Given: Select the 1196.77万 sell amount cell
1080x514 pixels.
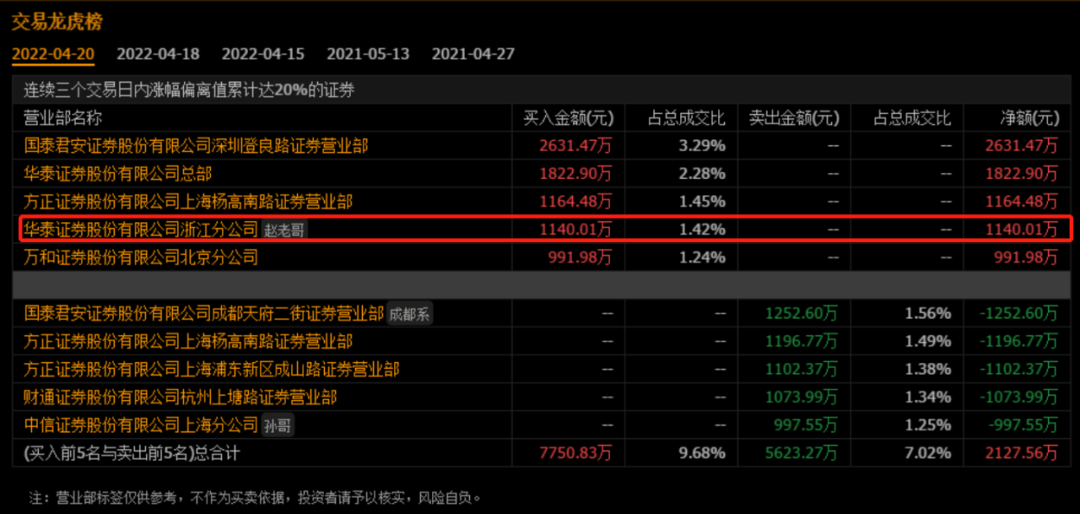Looking at the screenshot, I should coord(802,342).
